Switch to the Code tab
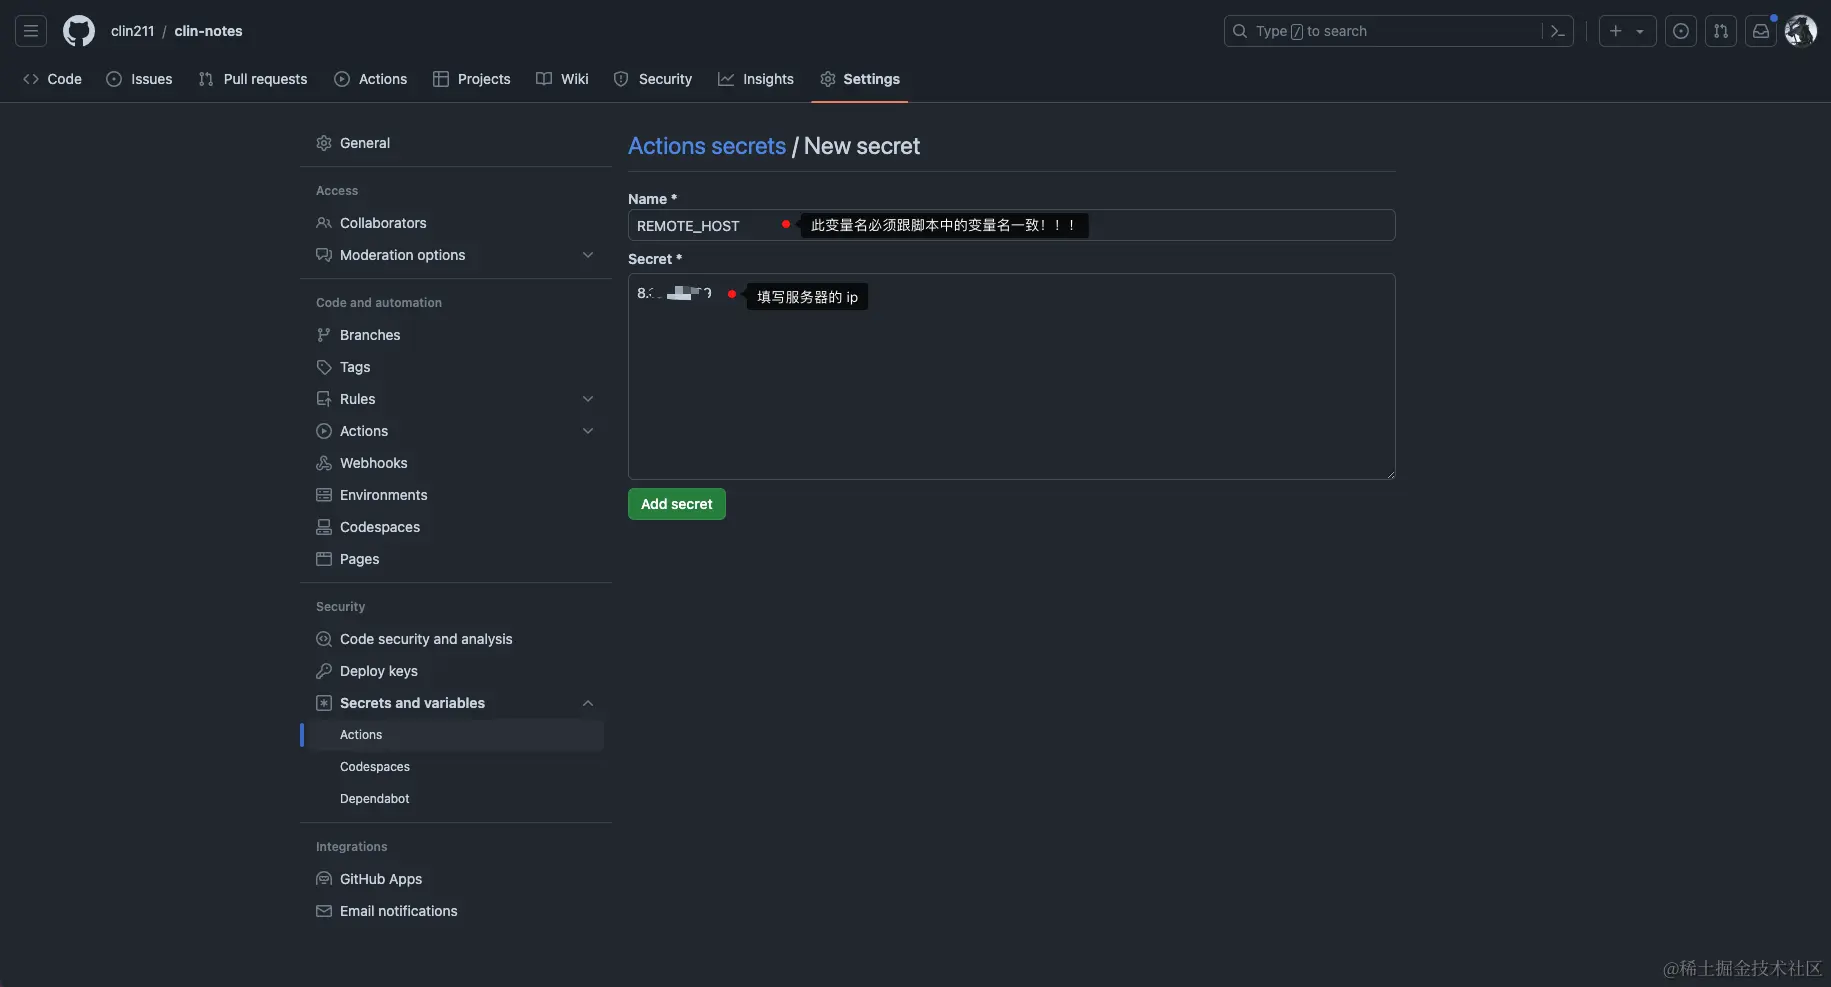This screenshot has height=987, width=1831. tap(52, 79)
